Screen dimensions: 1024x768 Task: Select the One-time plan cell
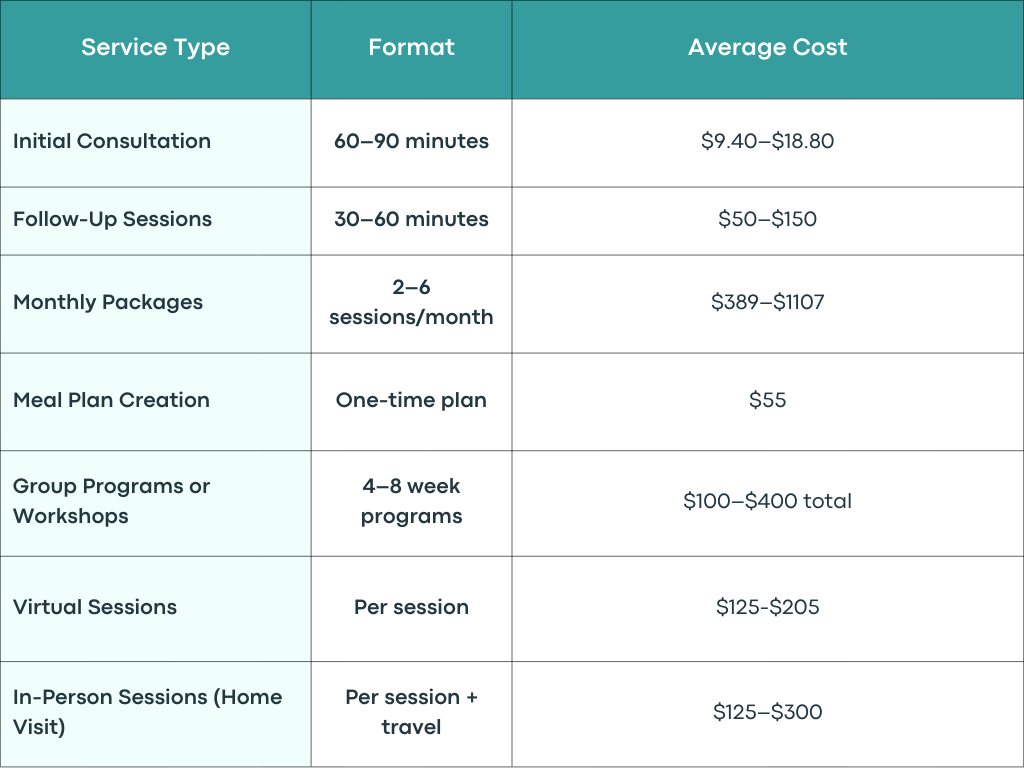click(411, 400)
